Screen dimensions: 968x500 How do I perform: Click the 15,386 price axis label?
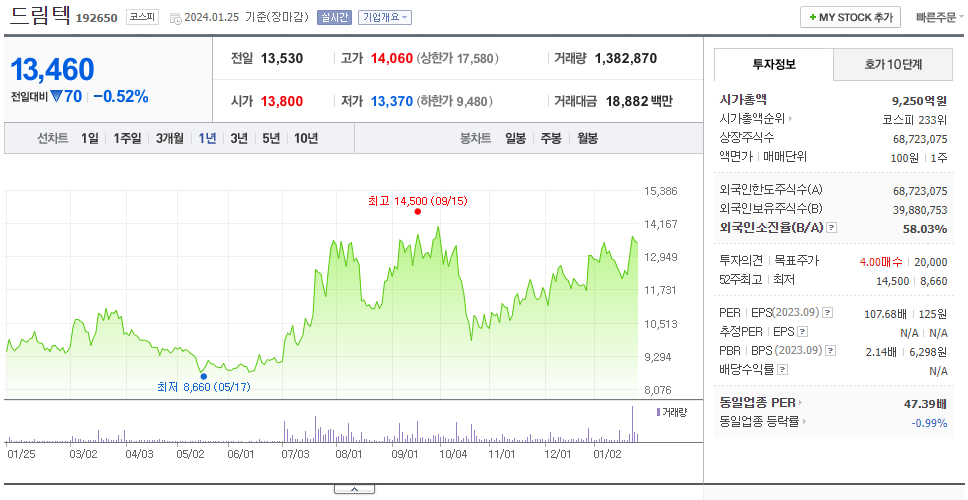[660, 191]
